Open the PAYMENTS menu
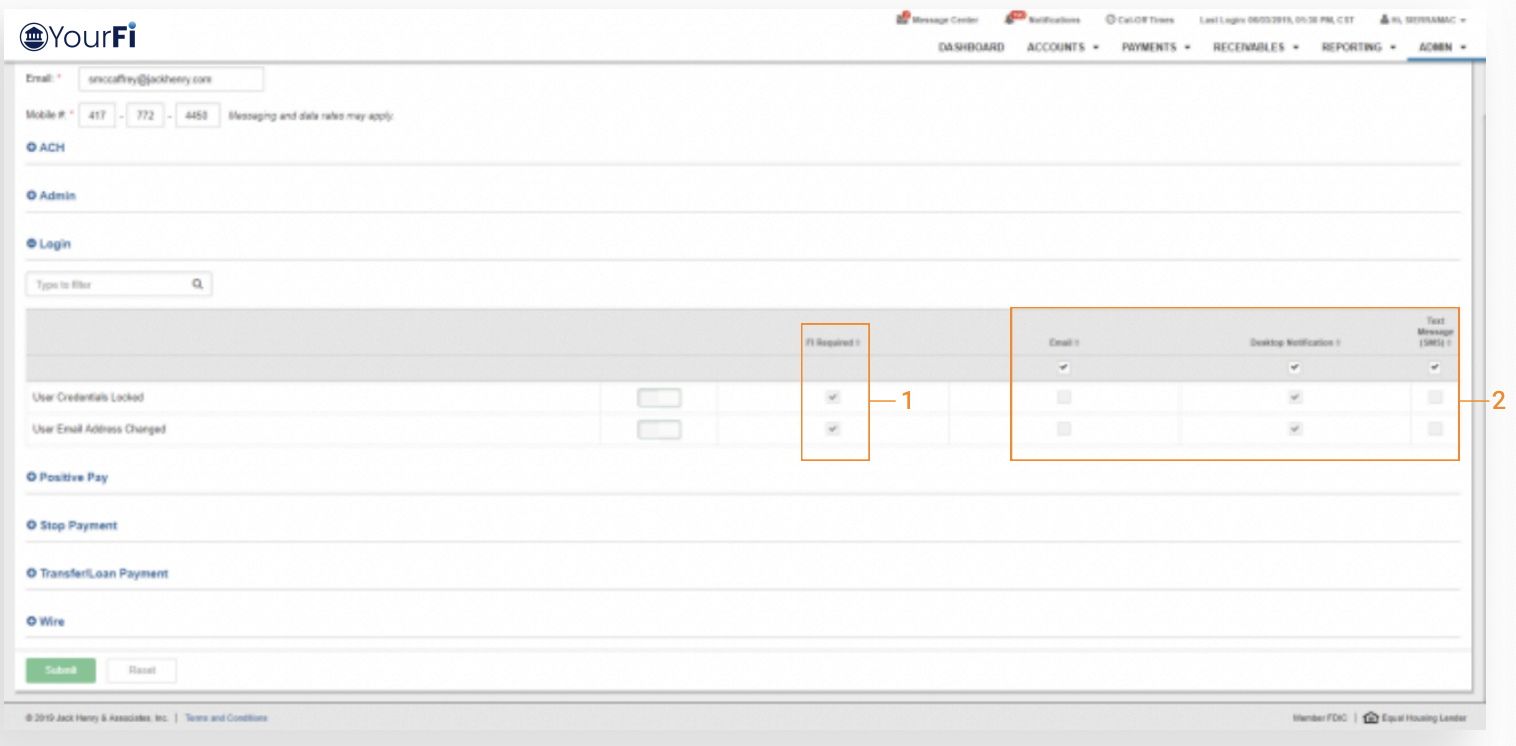The width and height of the screenshot is (1516, 746). coord(1155,47)
